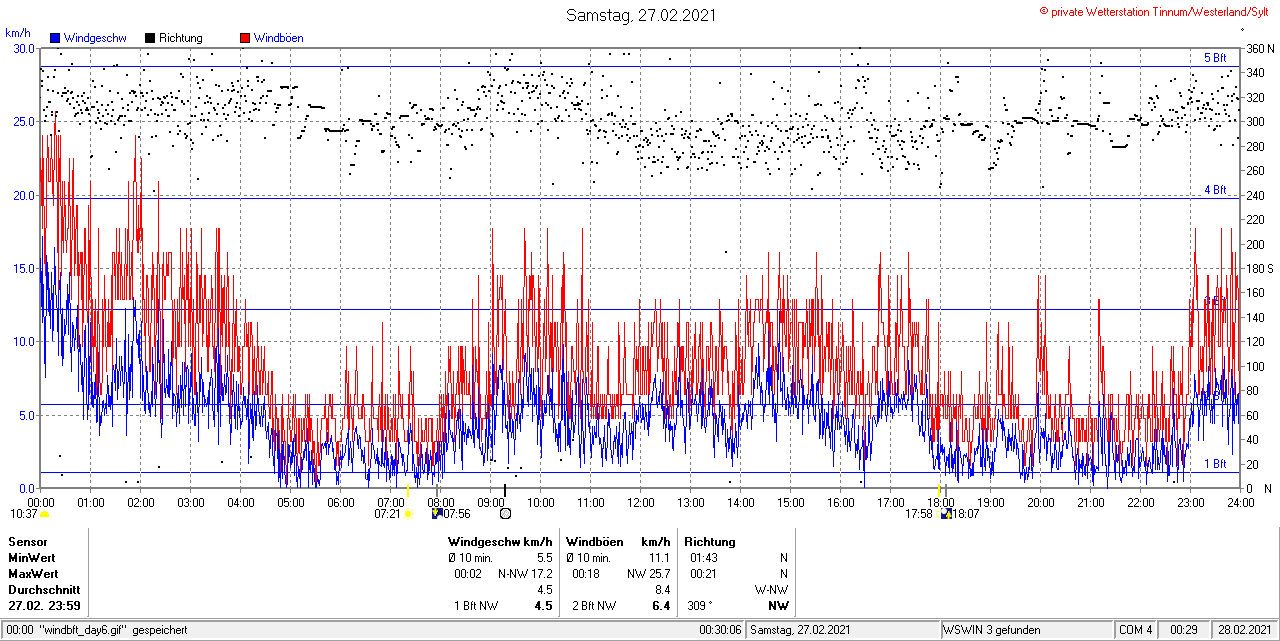Click the 2 Bft NW gust reading

click(593, 606)
